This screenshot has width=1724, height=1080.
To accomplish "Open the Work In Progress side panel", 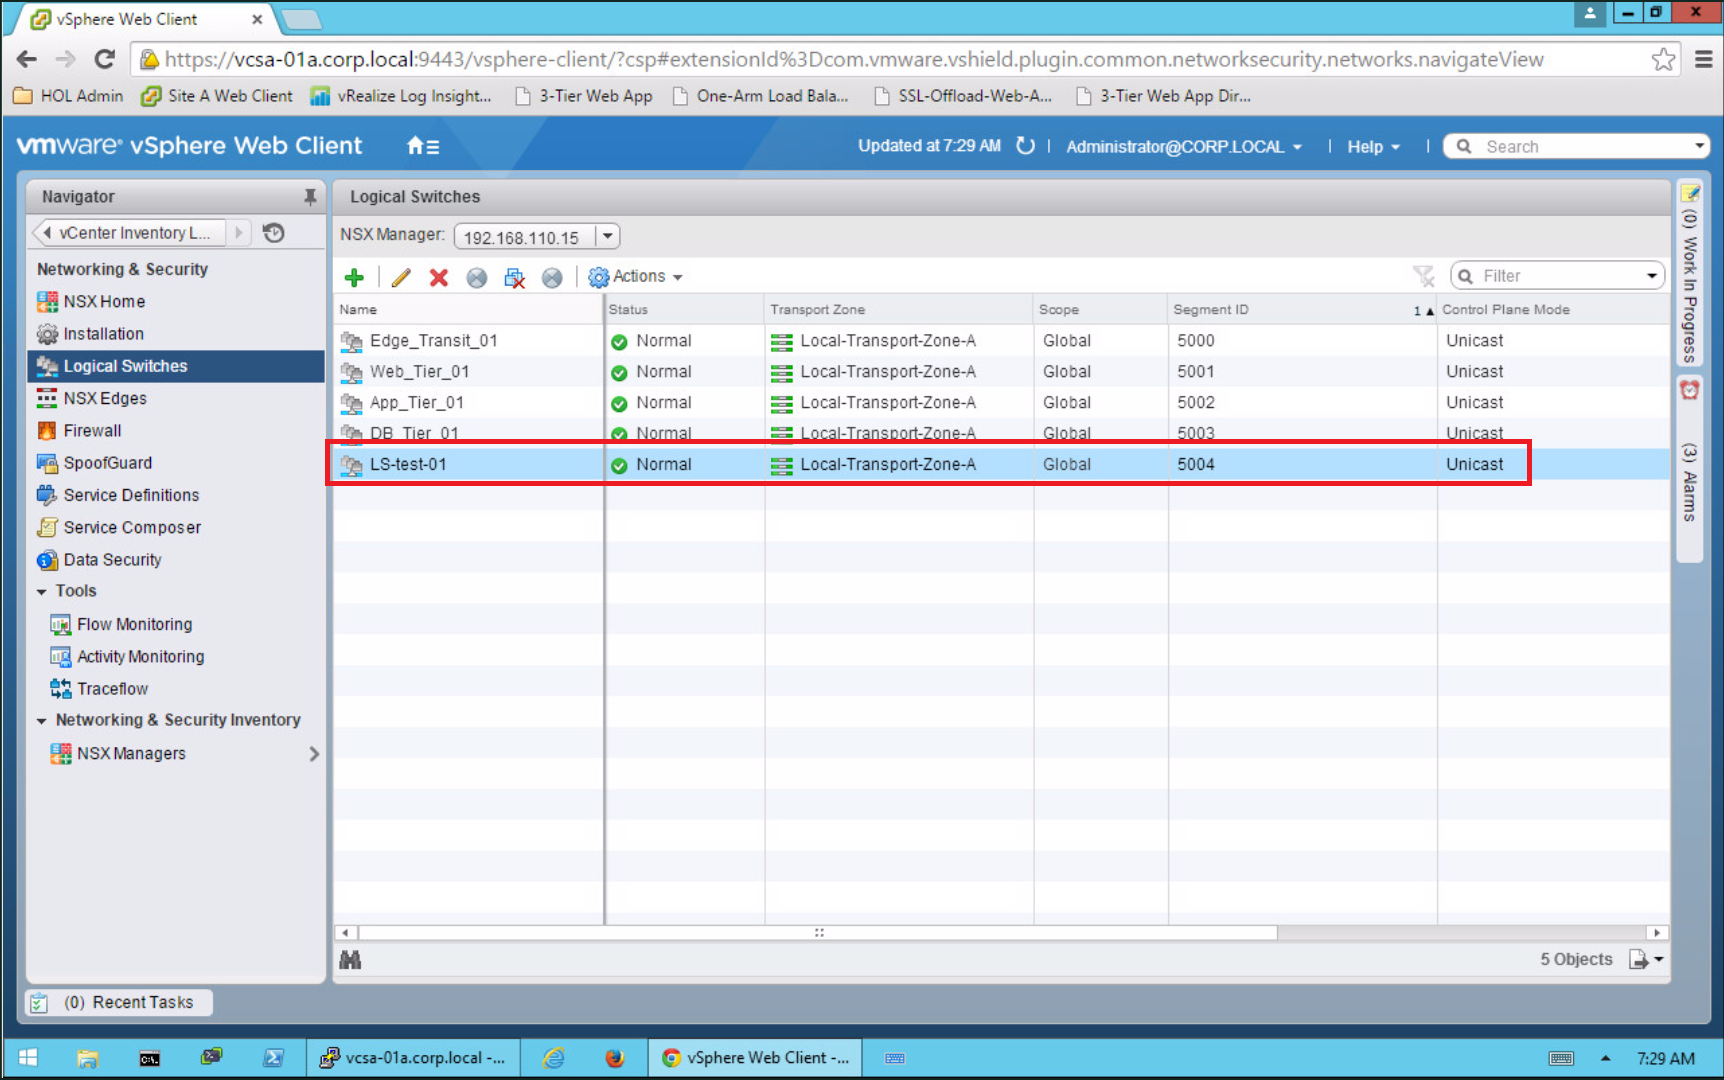I will pyautogui.click(x=1689, y=273).
